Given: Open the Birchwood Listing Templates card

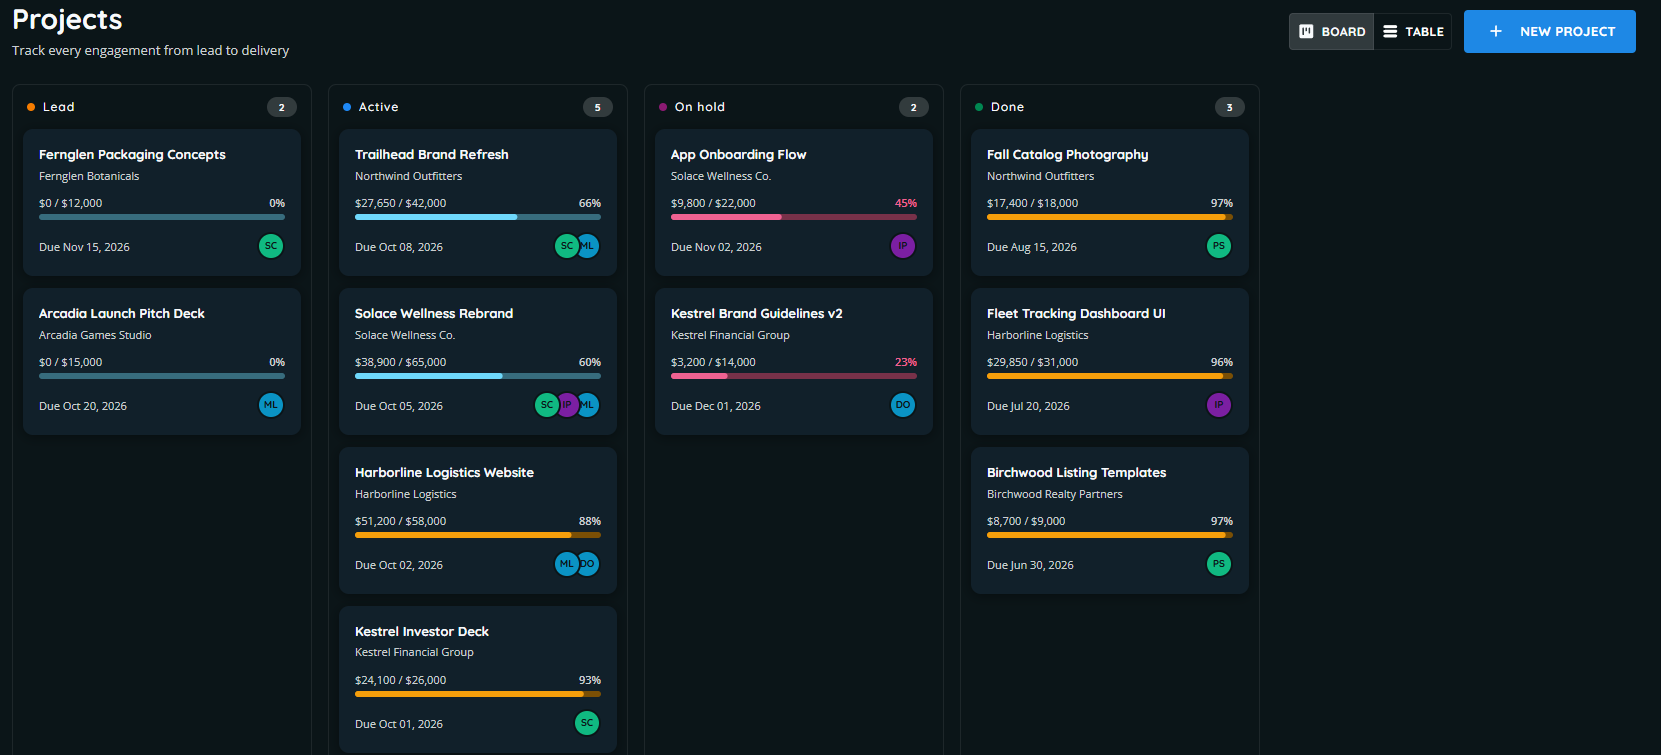Looking at the screenshot, I should pyautogui.click(x=1110, y=520).
